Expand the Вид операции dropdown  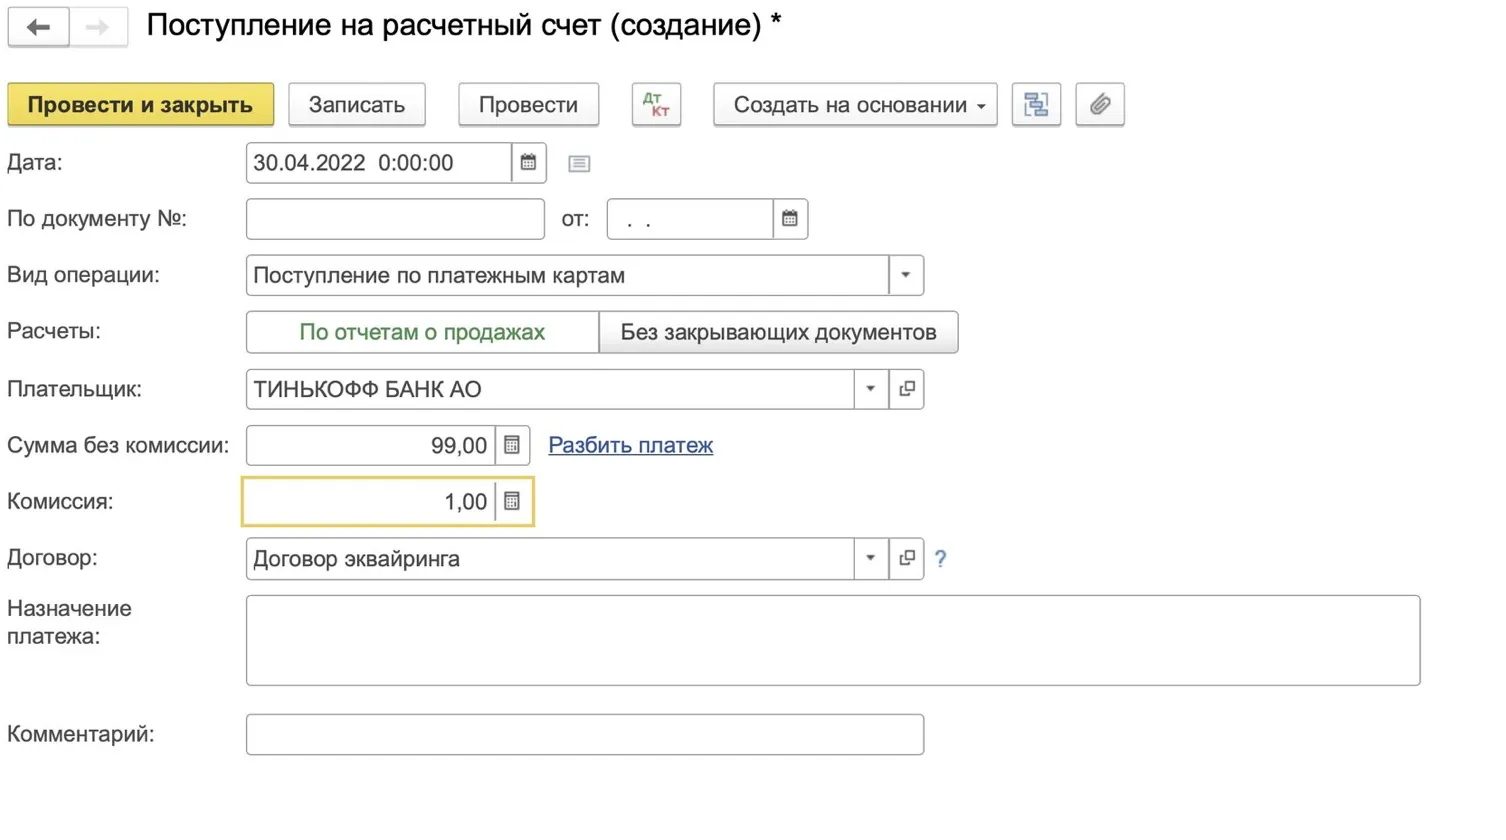click(x=905, y=276)
